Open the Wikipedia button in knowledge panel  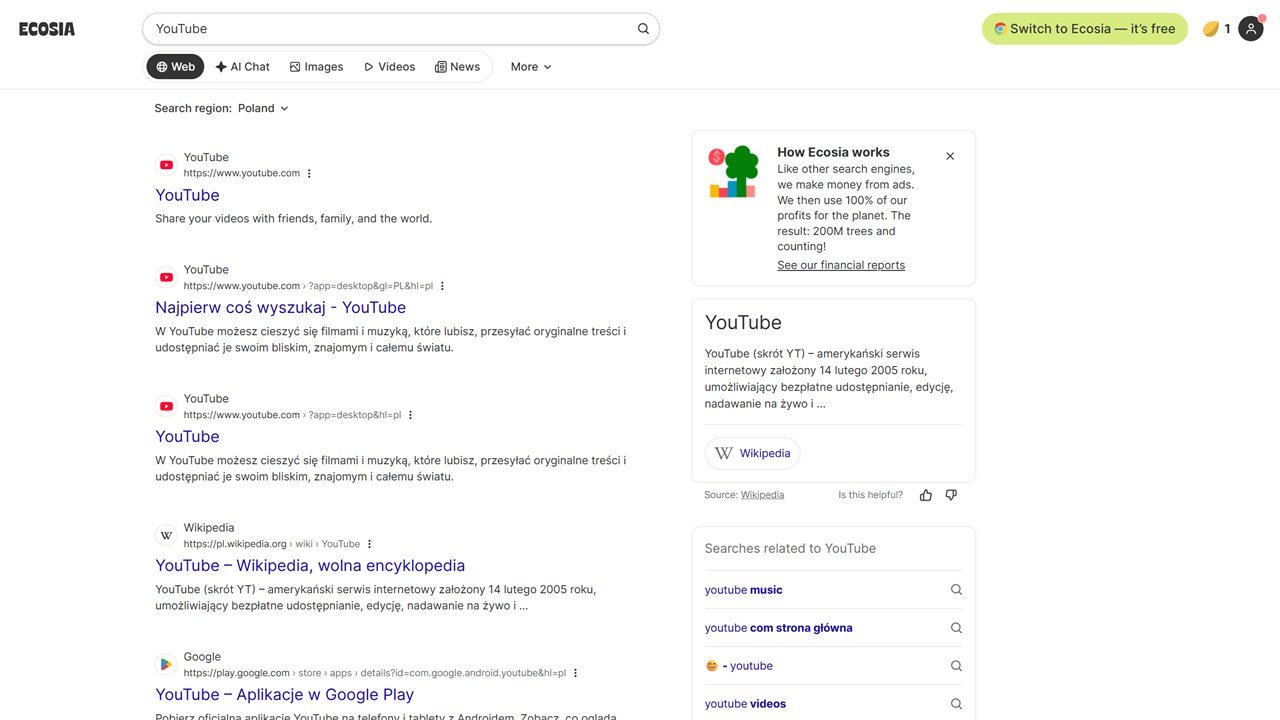click(x=752, y=453)
